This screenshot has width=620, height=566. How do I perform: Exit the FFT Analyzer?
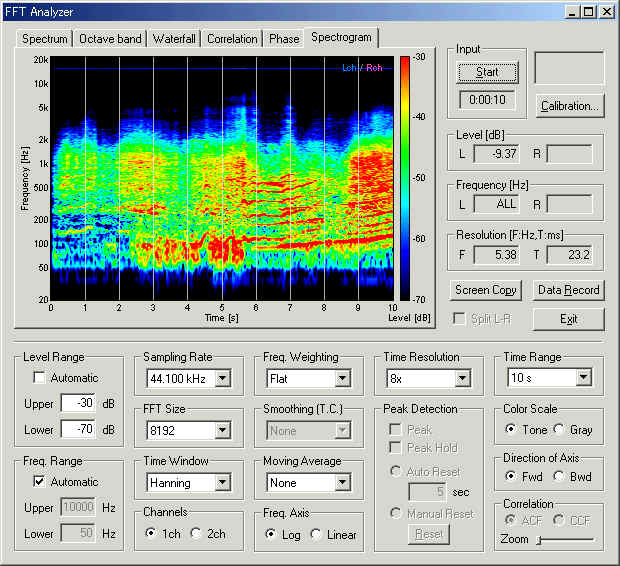point(568,319)
